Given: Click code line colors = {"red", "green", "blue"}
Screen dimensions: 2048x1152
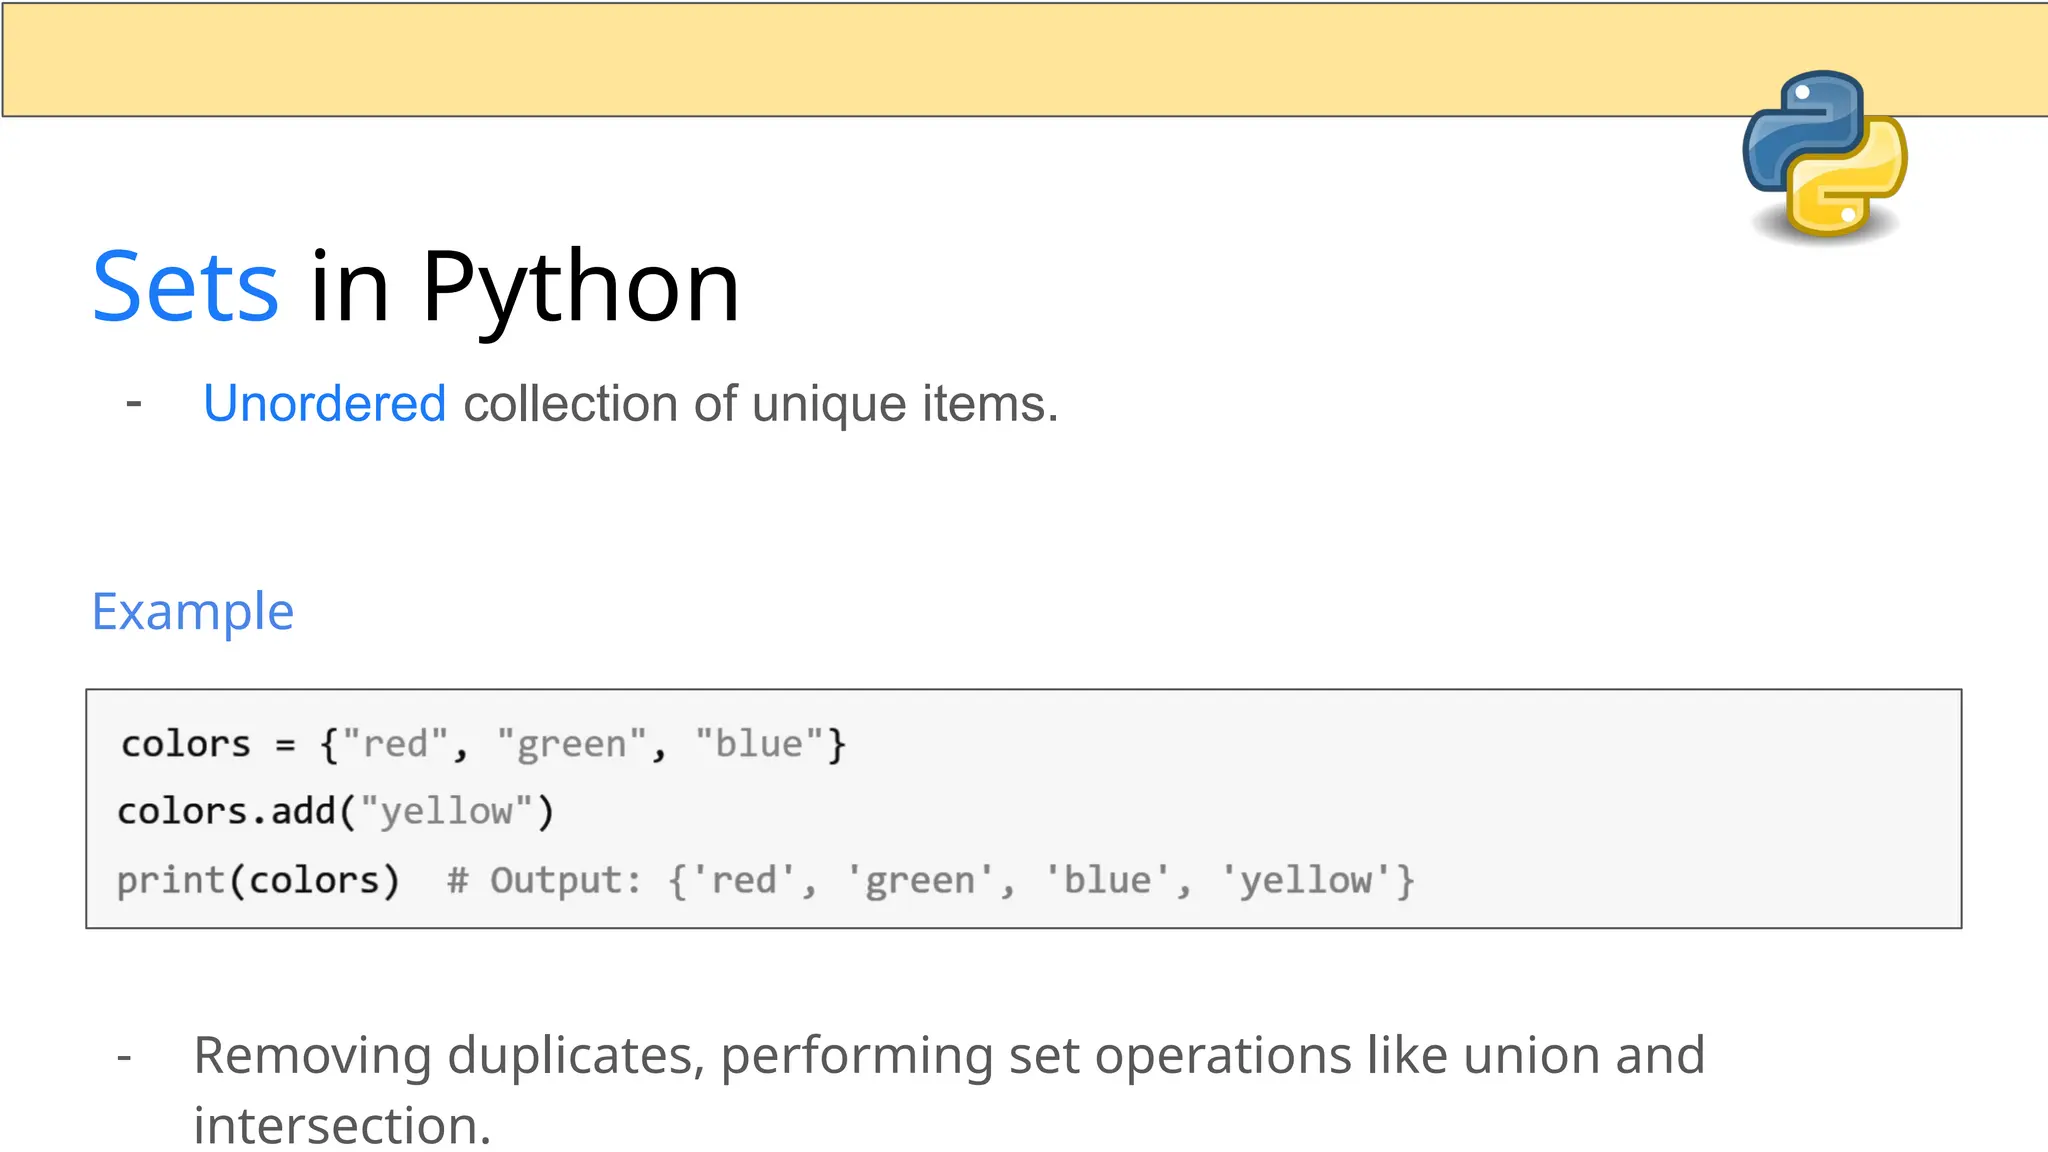Looking at the screenshot, I should tap(483, 745).
